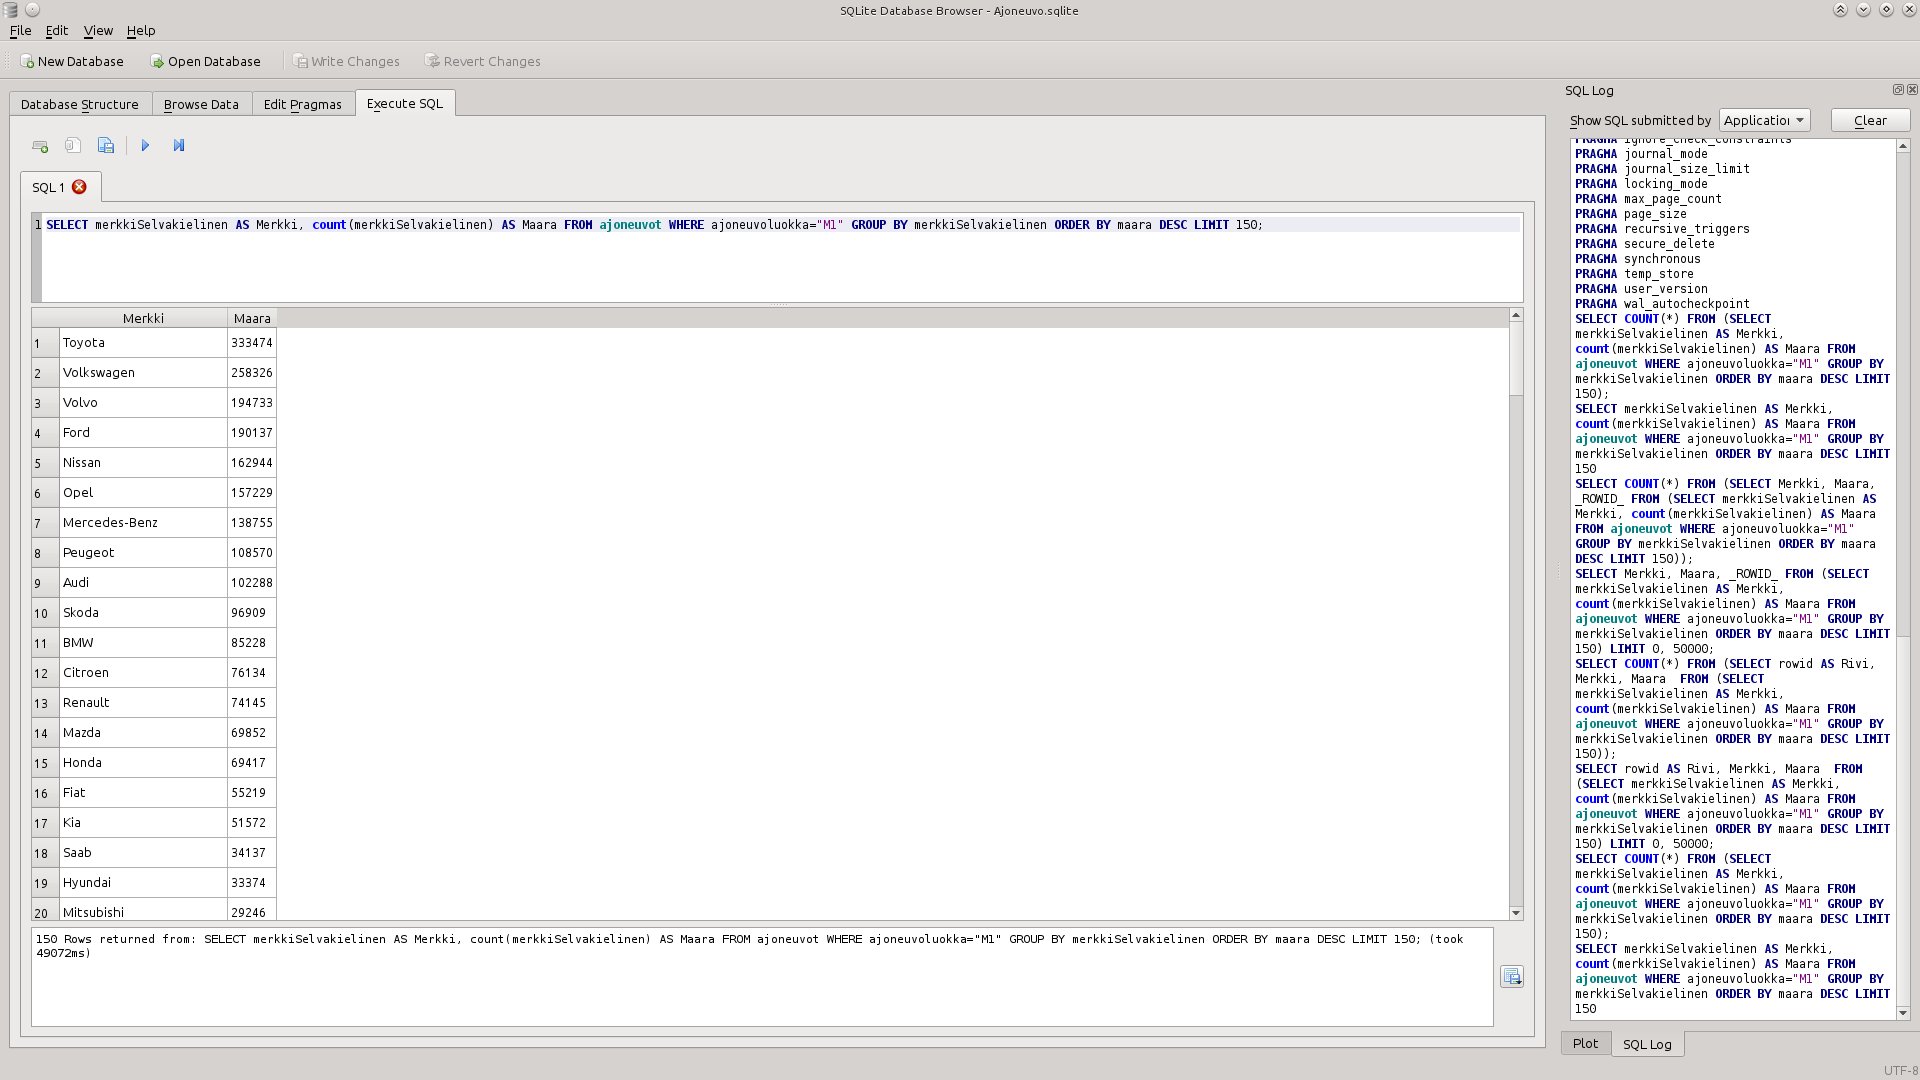Click the execute current line icon
Screen dimensions: 1920x1080
(179, 146)
